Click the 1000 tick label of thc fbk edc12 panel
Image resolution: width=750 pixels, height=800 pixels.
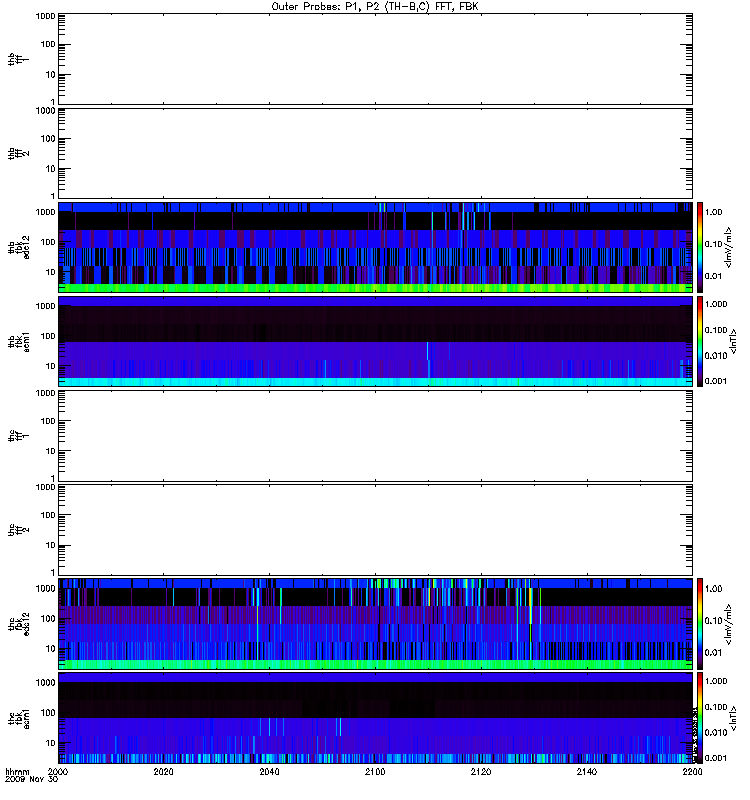[x=45, y=589]
